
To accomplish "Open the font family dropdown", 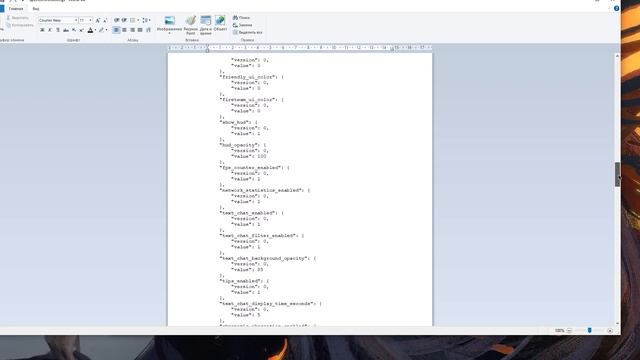I will coord(76,20).
